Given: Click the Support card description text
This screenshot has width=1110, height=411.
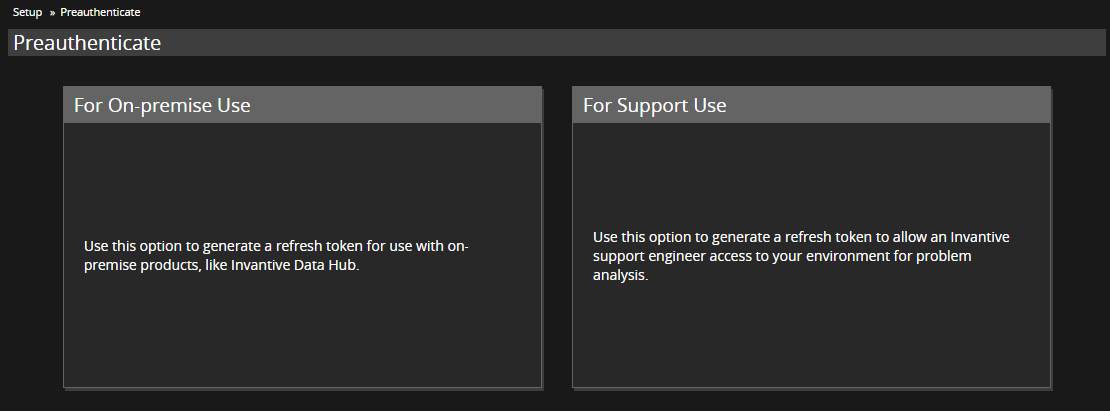Looking at the screenshot, I should coord(800,256).
